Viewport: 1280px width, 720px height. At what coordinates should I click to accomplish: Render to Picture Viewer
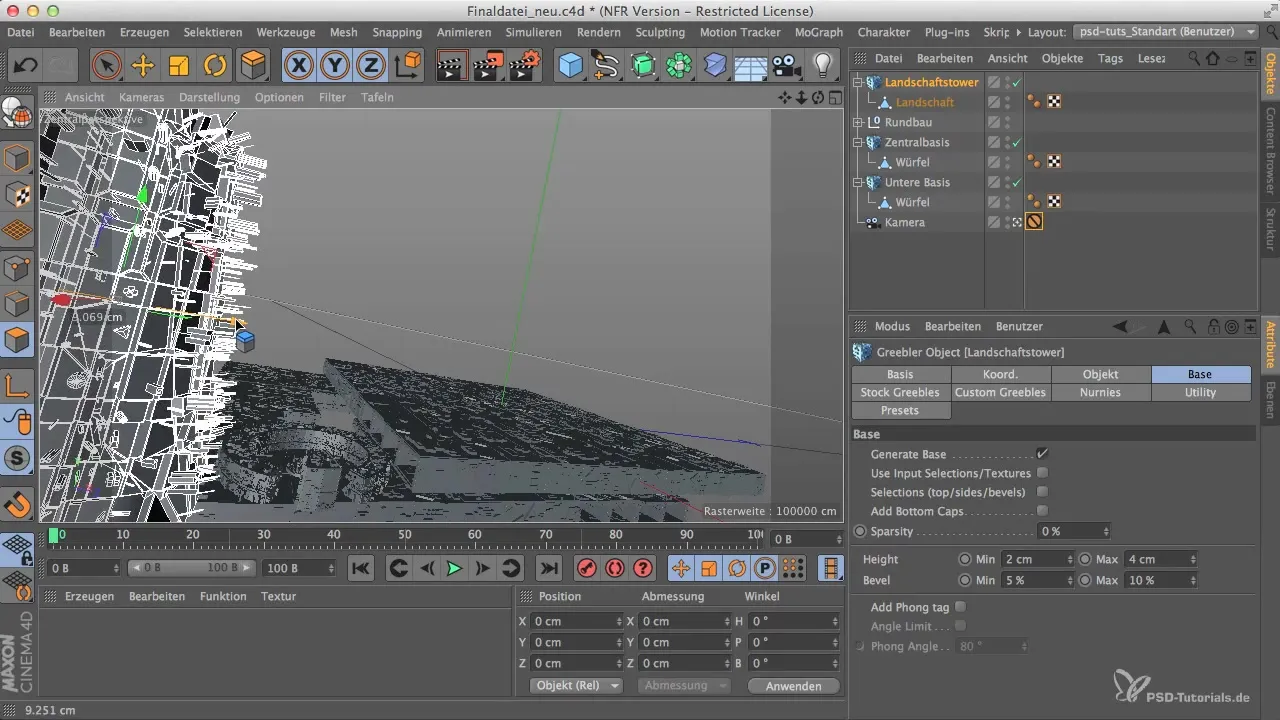click(488, 66)
